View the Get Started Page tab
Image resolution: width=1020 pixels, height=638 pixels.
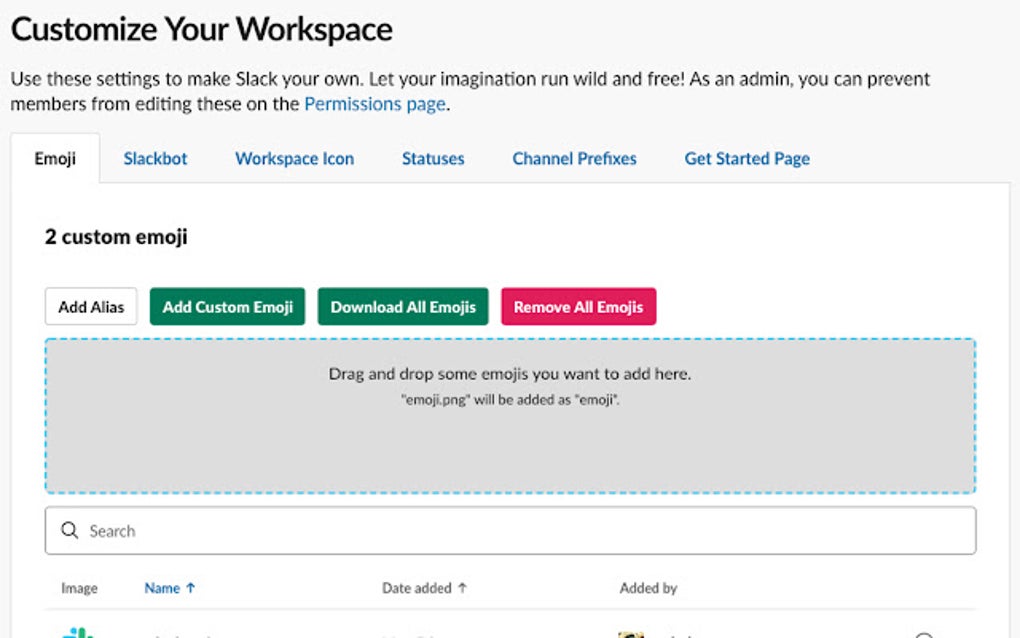click(x=746, y=158)
